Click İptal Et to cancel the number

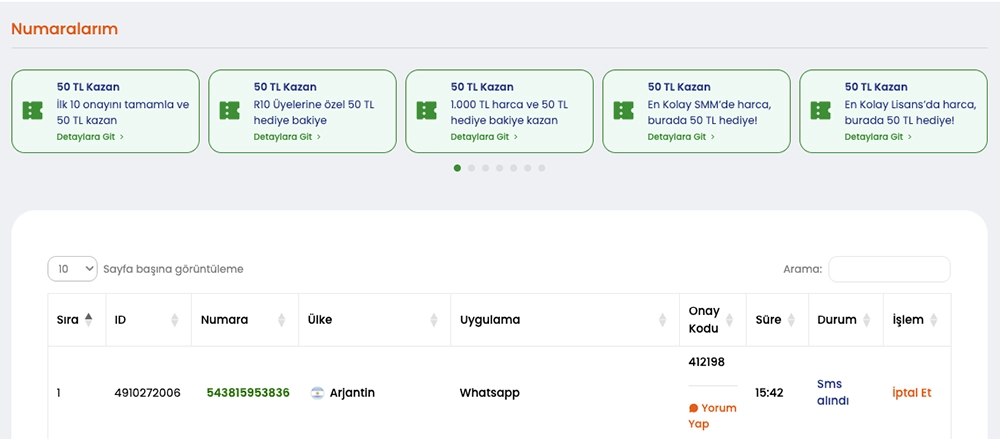pyautogui.click(x=911, y=393)
